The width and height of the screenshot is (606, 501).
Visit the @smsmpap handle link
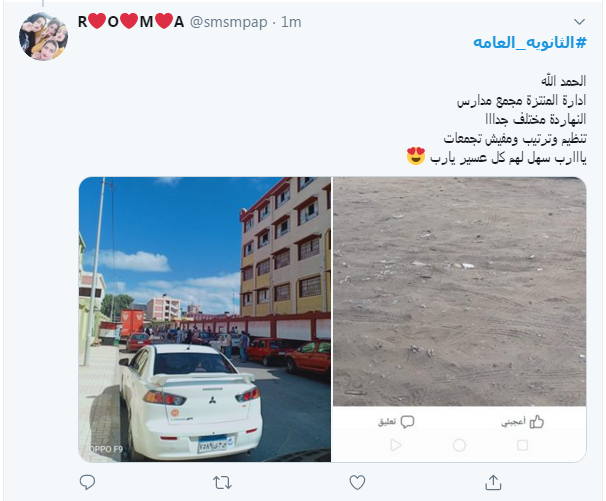tap(228, 22)
